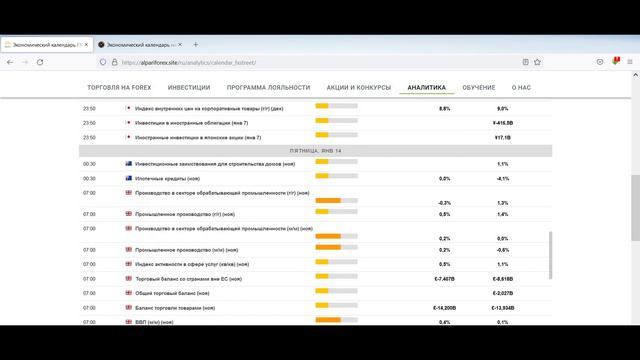Click the forecast value -0,3%
Screen dimensions: 640x360
[444, 203]
